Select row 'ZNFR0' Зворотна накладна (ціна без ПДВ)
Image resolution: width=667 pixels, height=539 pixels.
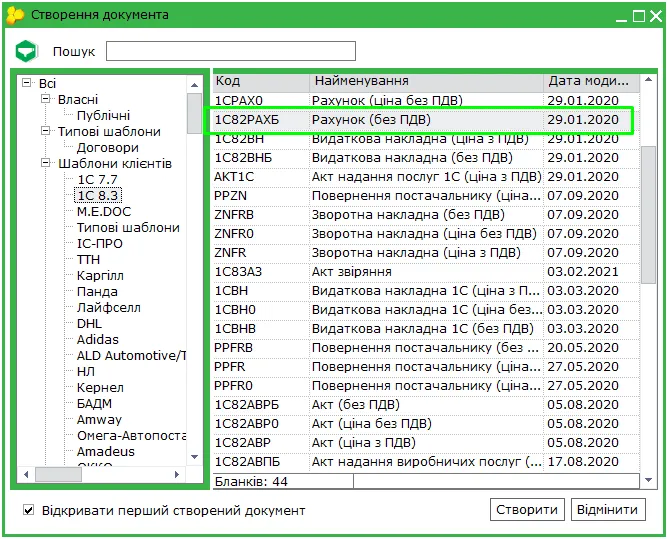coord(426,234)
